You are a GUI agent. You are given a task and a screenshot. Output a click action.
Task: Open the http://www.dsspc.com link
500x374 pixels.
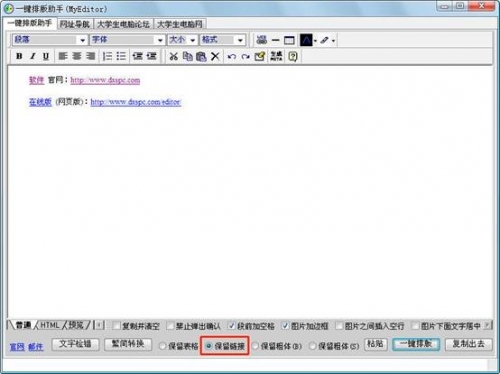[x=105, y=80]
